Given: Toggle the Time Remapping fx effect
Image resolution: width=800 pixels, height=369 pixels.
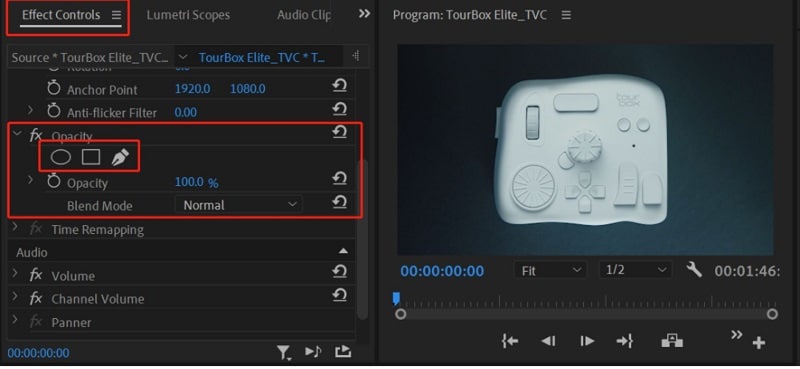Looking at the screenshot, I should (x=35, y=229).
